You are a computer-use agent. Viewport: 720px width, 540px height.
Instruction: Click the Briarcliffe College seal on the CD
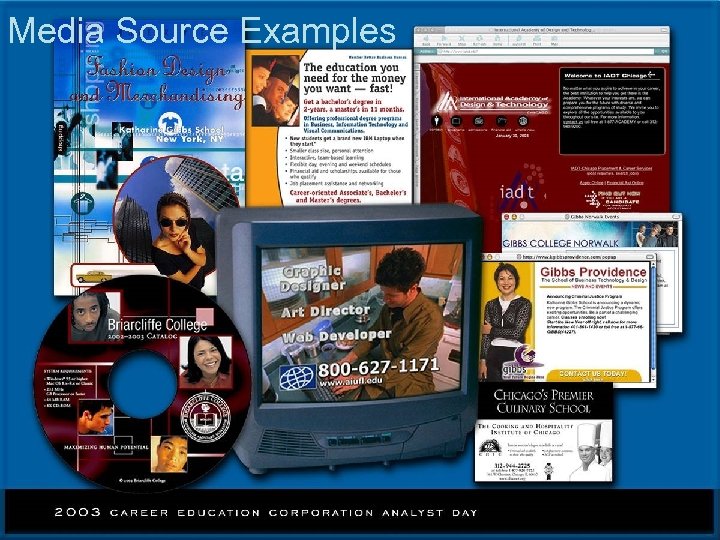pyautogui.click(x=205, y=417)
